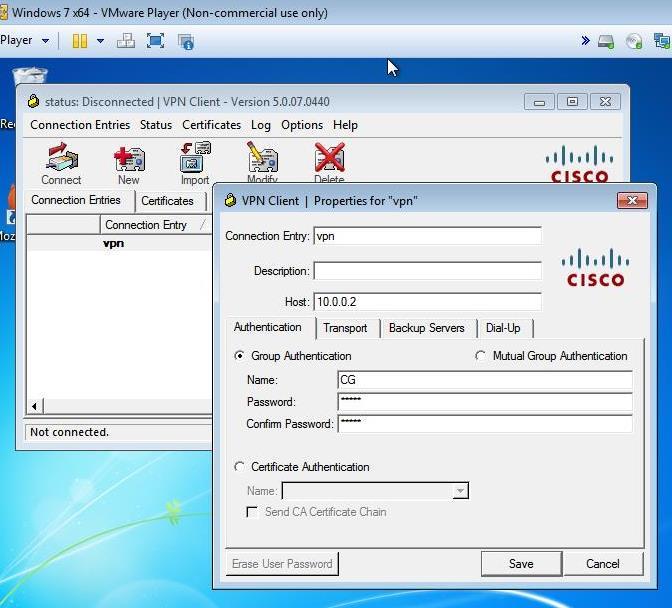Expand the VMware power options arrow
Viewport: 672px width, 608px height.
[x=100, y=41]
